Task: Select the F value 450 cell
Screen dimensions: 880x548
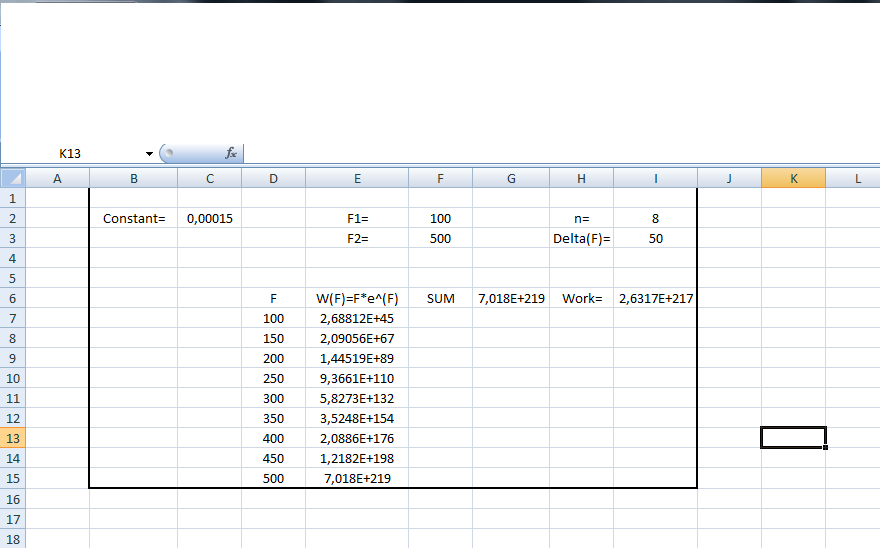Action: pyautogui.click(x=273, y=458)
